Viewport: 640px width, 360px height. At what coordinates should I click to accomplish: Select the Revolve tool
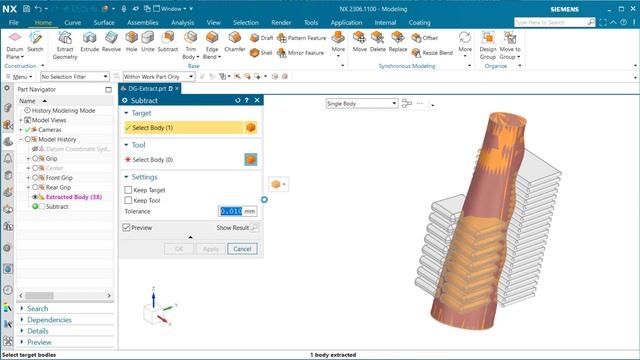tap(111, 42)
